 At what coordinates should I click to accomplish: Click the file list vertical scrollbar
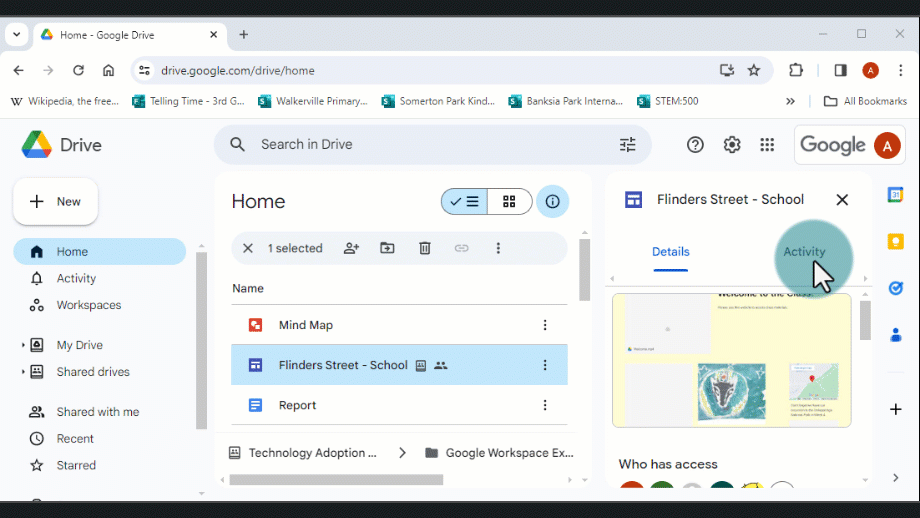[584, 270]
